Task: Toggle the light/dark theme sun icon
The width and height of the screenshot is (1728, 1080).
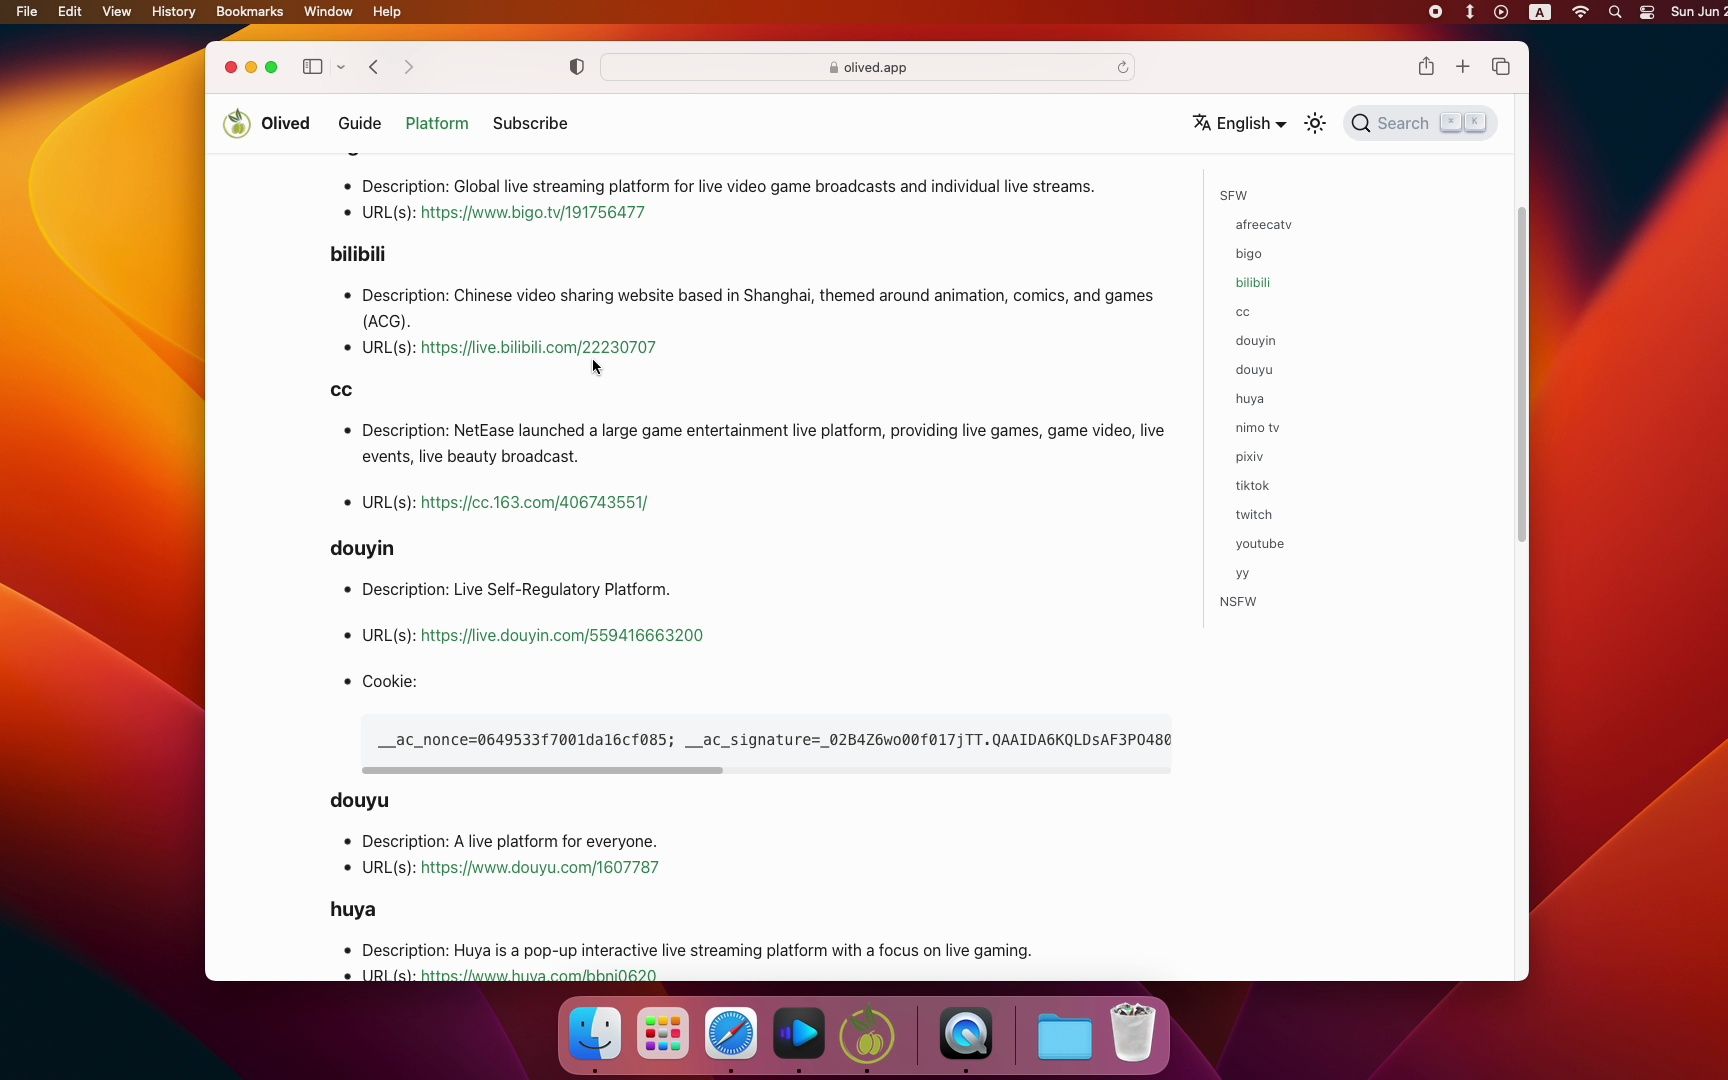Action: pyautogui.click(x=1315, y=123)
